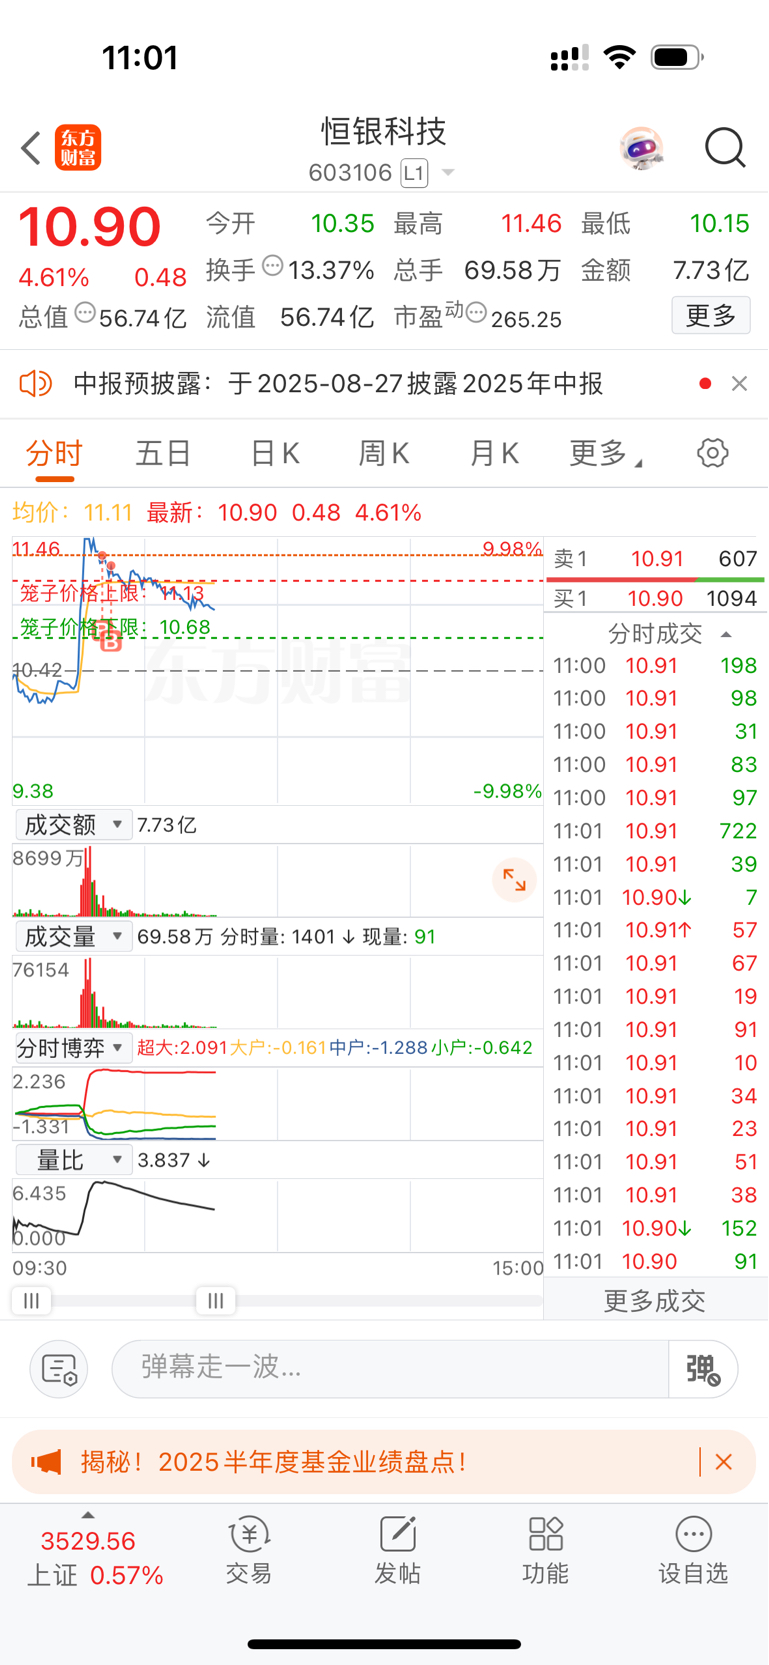The height and width of the screenshot is (1665, 769).
Task: Open the 东方财富 logo home icon
Action: coord(78,148)
